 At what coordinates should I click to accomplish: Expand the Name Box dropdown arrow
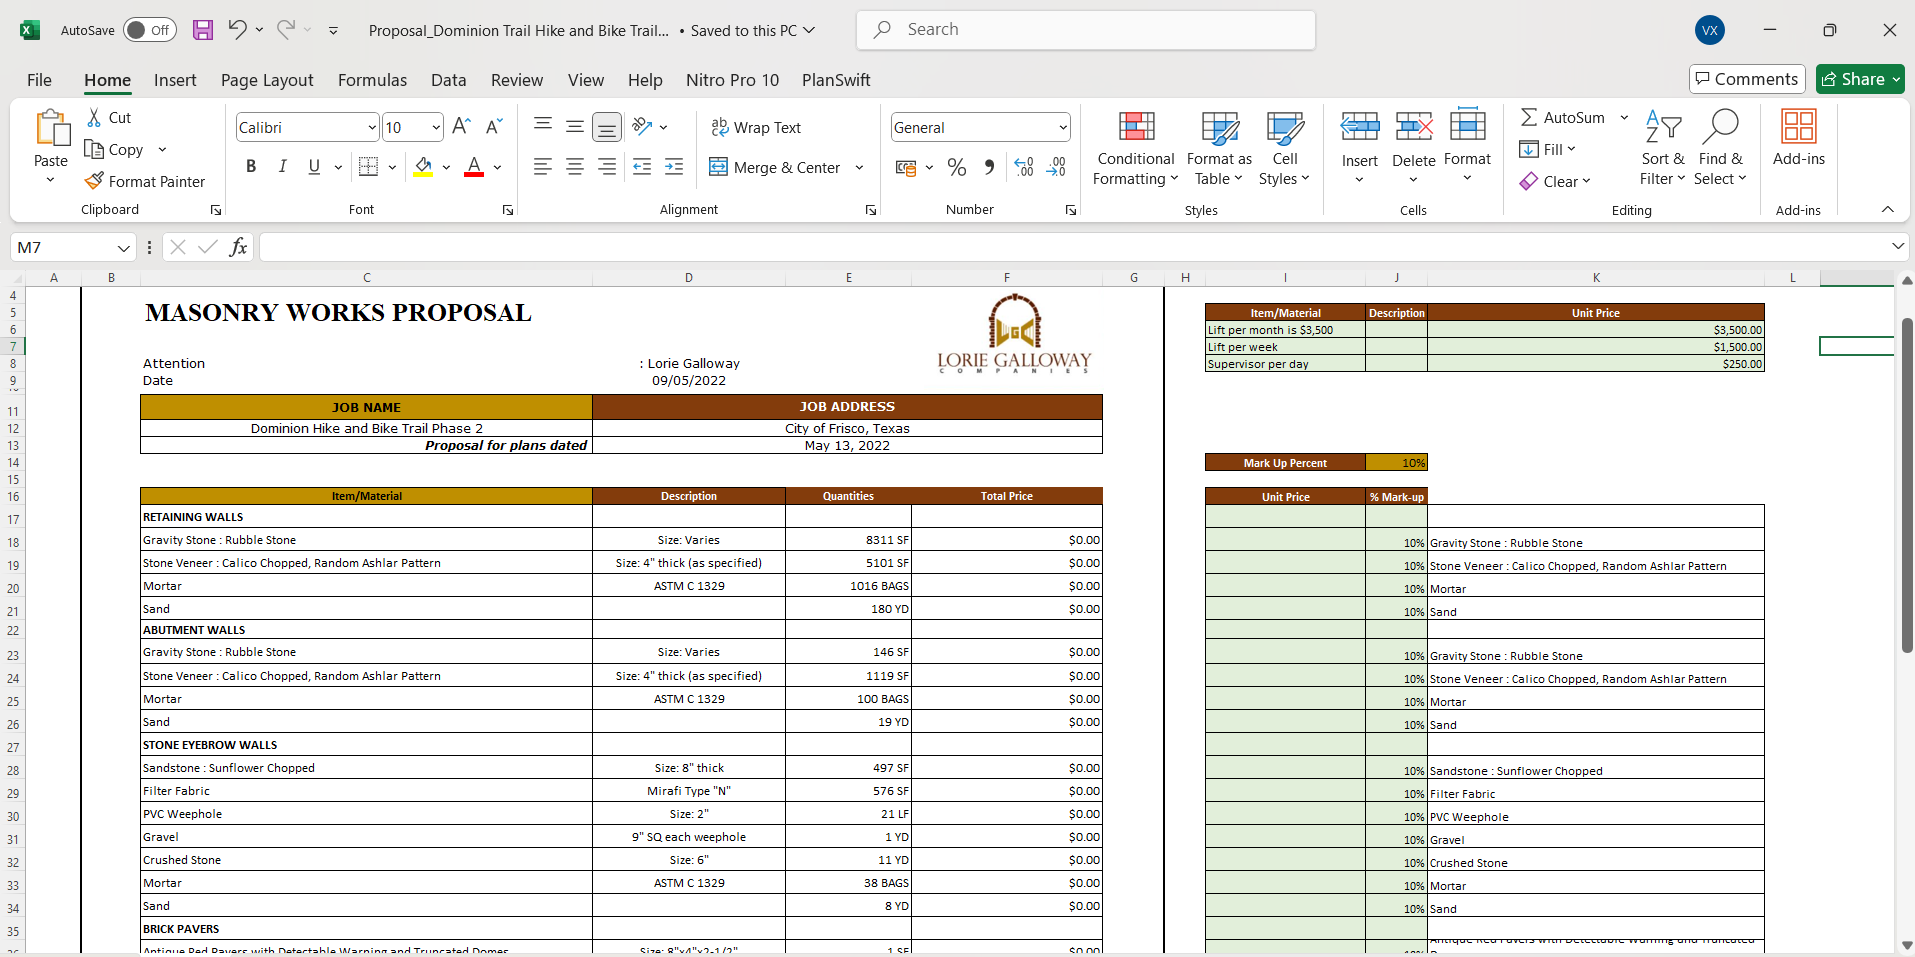point(123,248)
